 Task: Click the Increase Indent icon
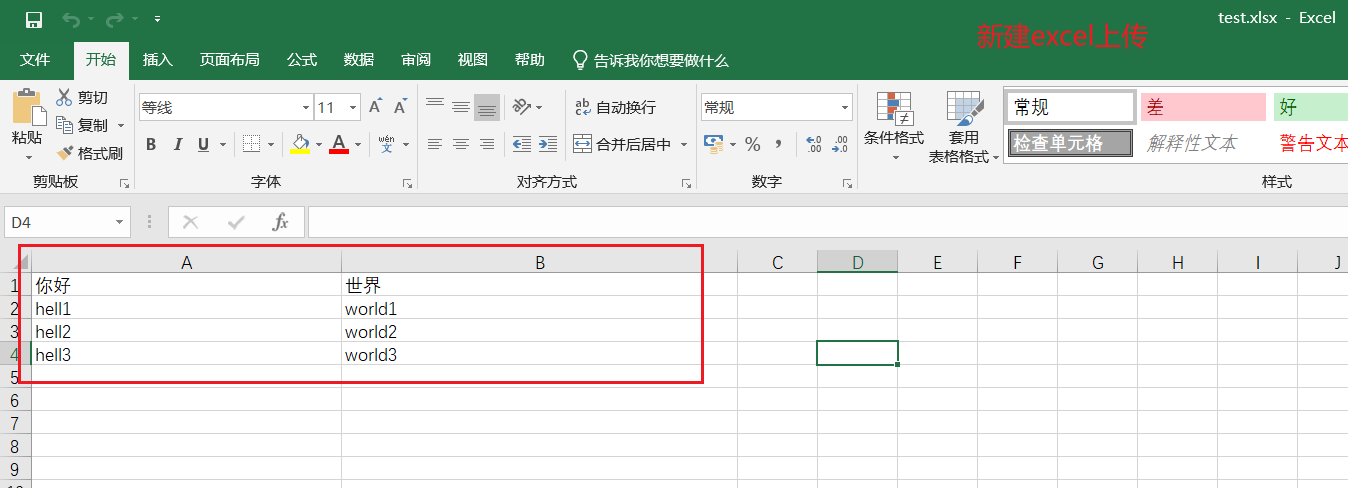coord(547,144)
